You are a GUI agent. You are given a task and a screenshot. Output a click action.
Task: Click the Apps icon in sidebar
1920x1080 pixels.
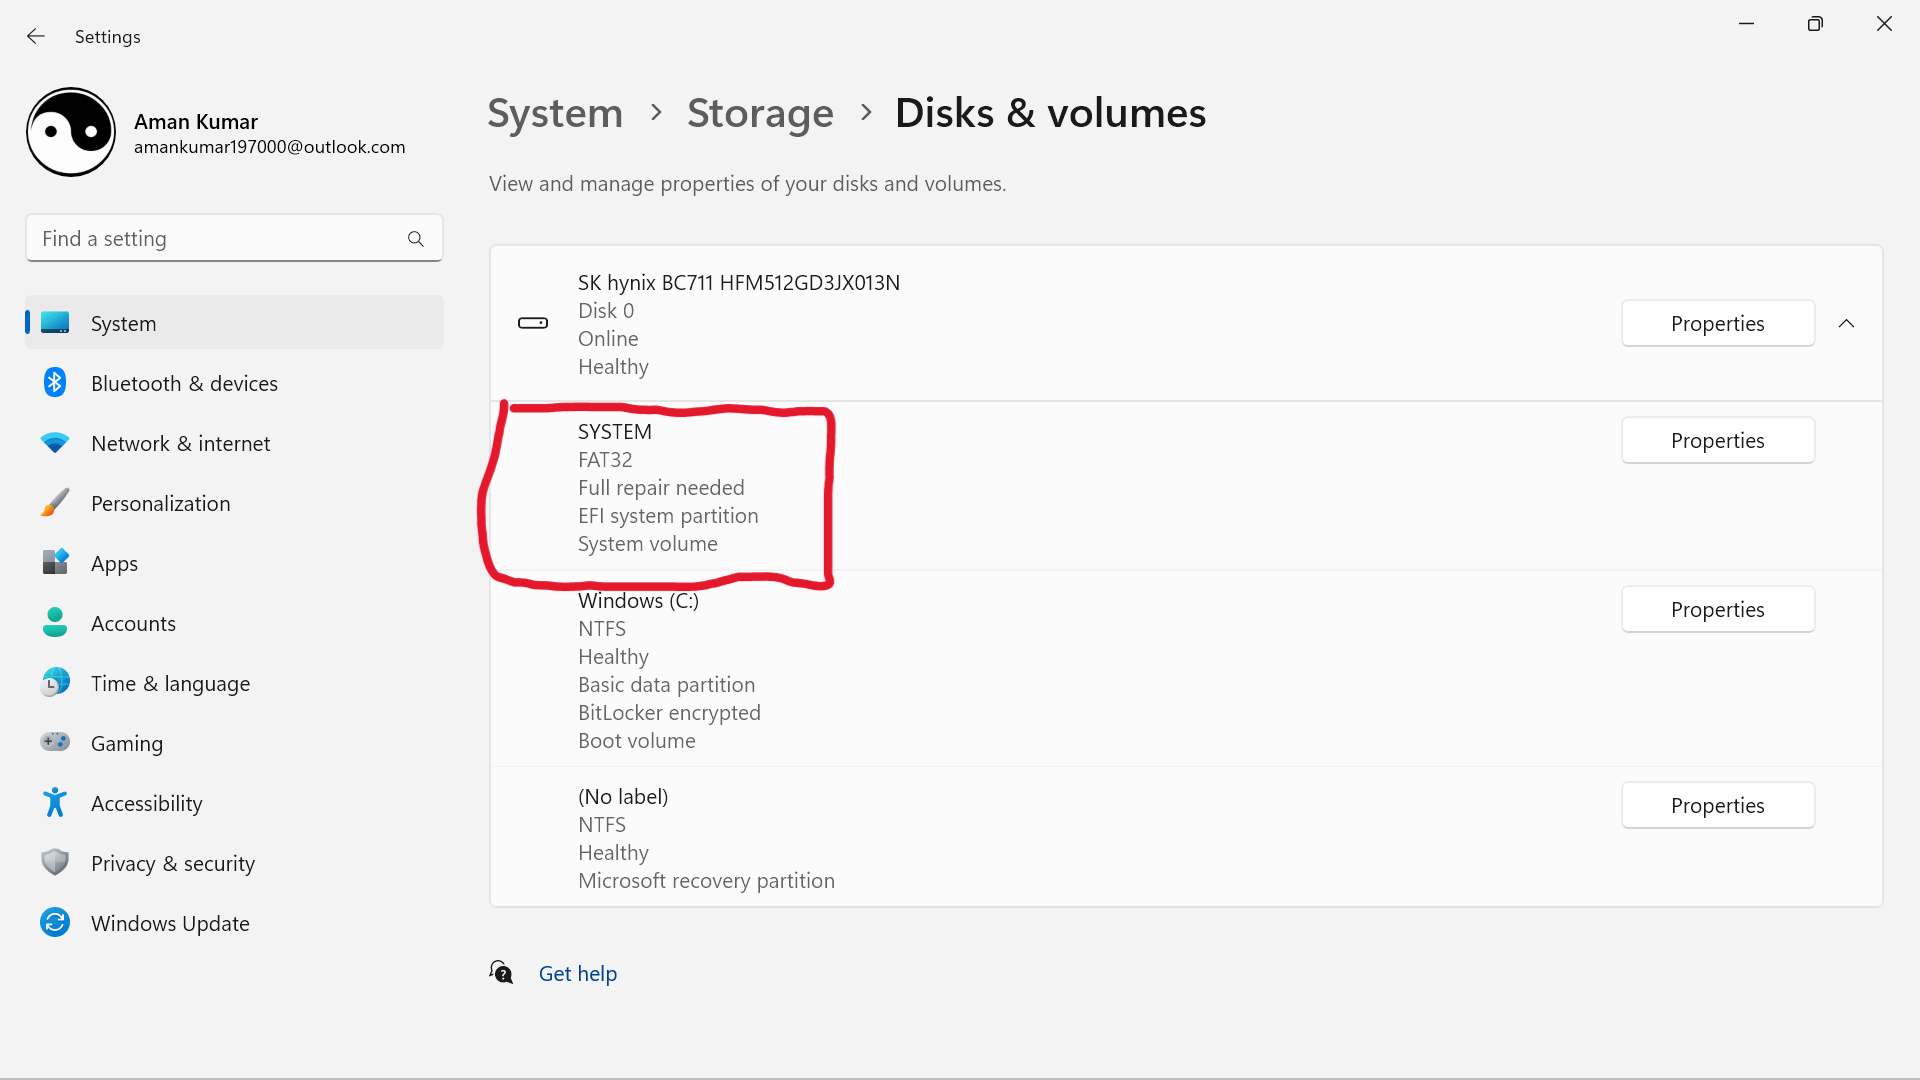point(55,562)
